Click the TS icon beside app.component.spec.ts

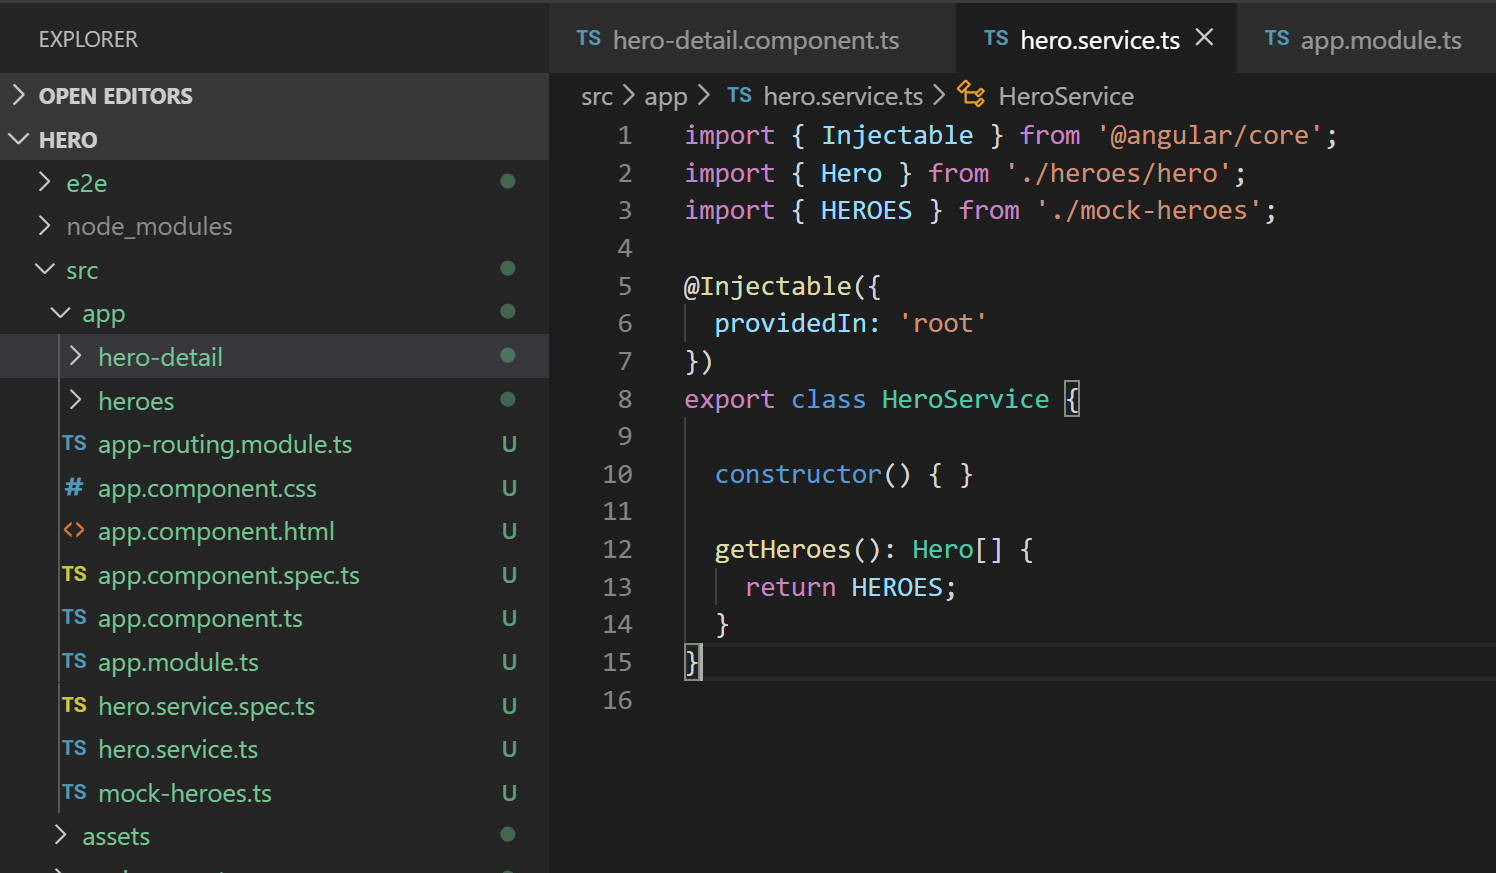74,574
